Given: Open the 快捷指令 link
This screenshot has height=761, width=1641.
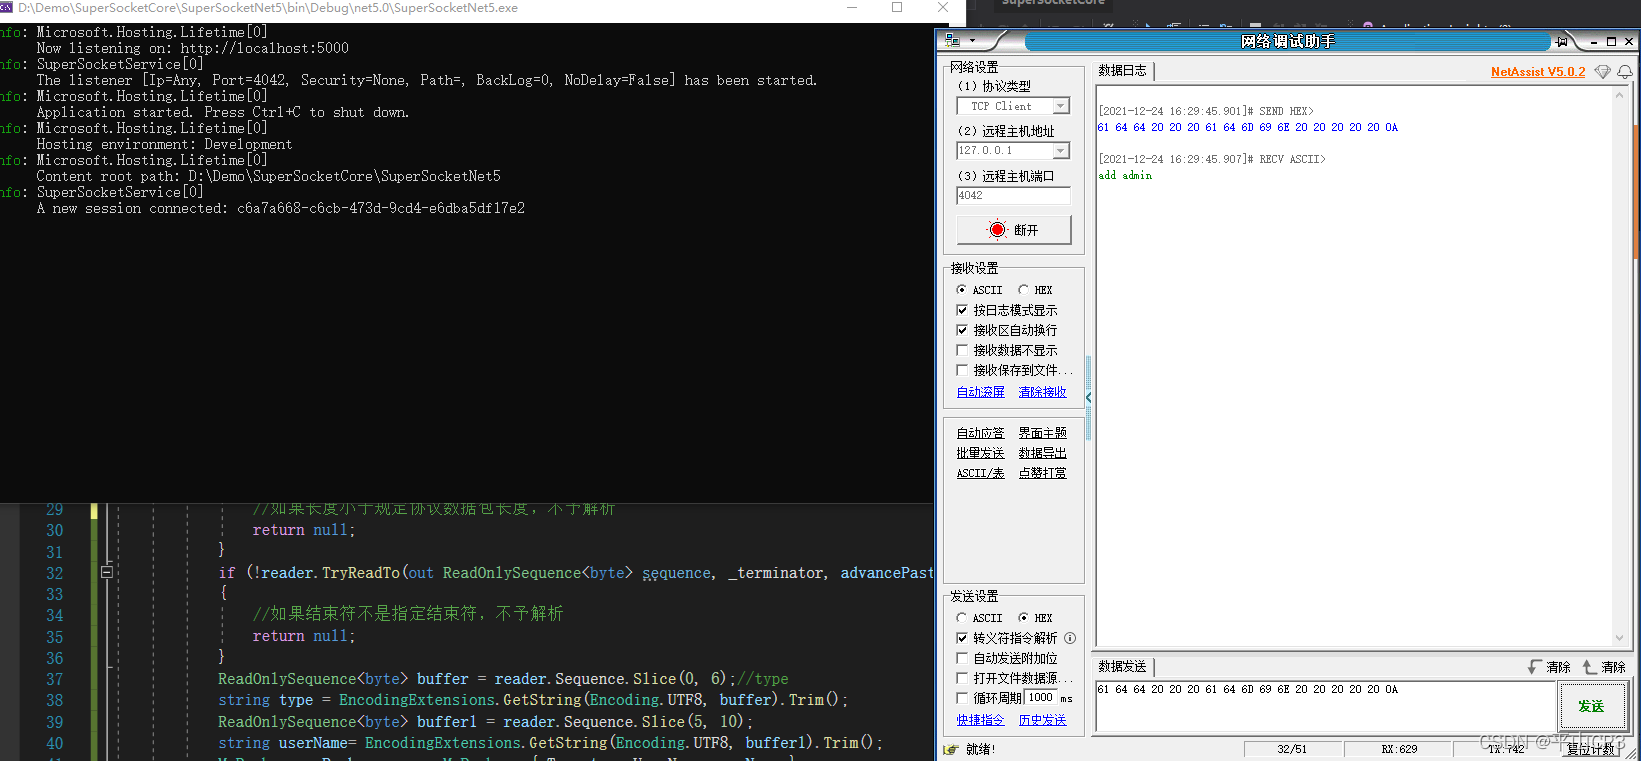Looking at the screenshot, I should [x=980, y=720].
